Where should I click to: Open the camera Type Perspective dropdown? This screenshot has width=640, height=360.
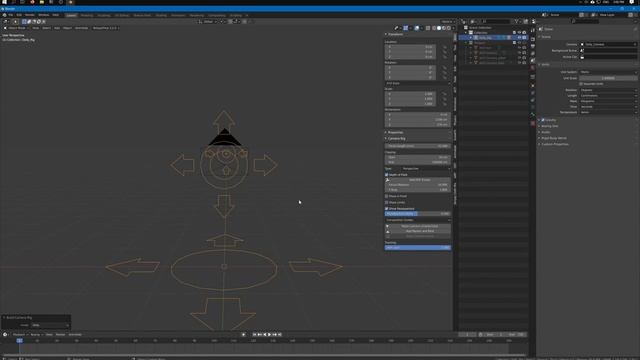(426, 169)
